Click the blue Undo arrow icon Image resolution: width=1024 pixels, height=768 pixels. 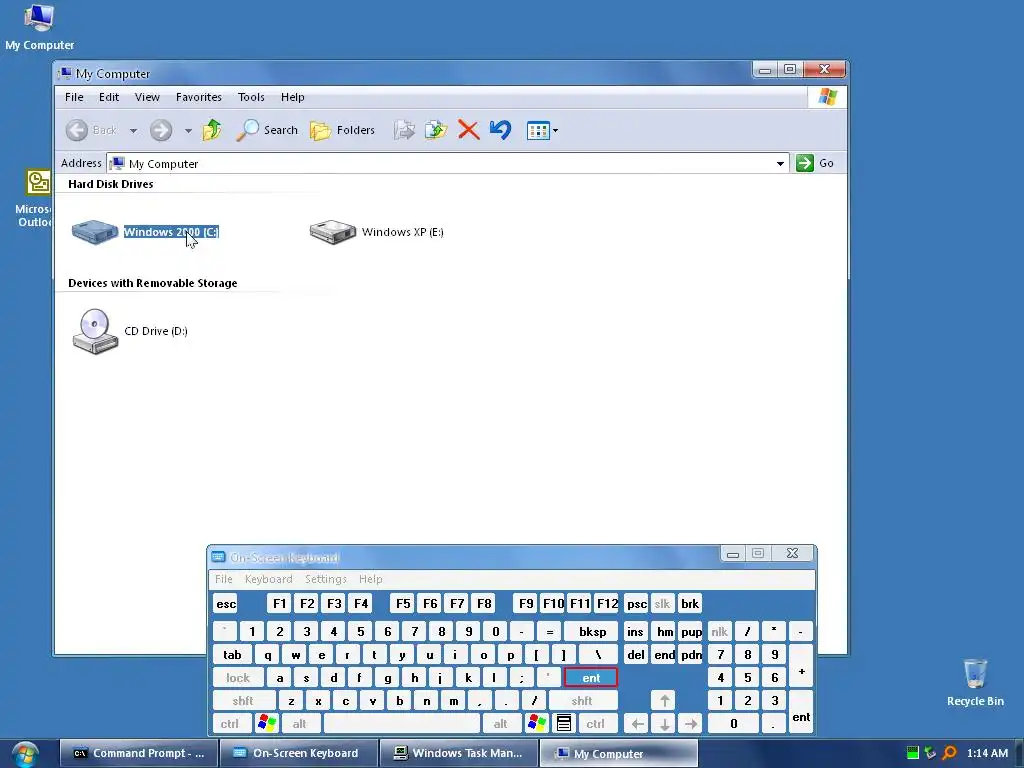pos(500,129)
